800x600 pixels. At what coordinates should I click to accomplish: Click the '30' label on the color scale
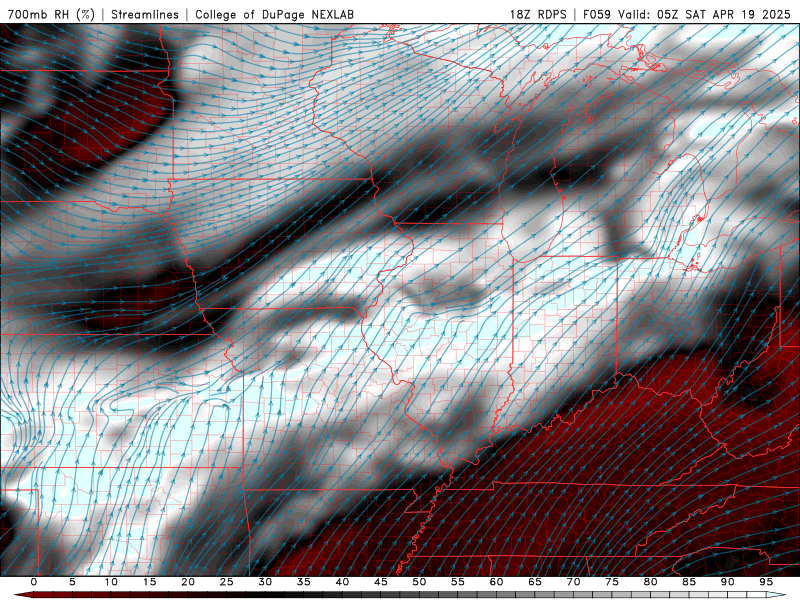pos(265,582)
